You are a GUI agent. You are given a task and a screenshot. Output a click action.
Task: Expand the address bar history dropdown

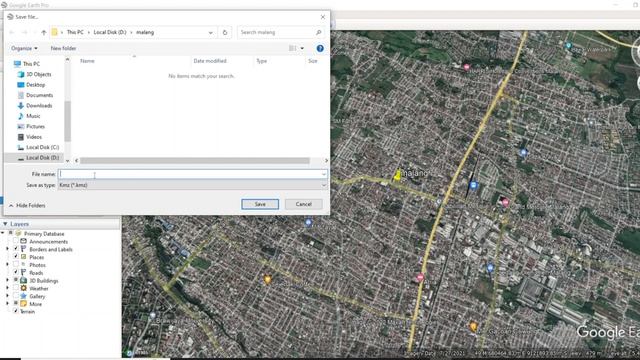(x=211, y=32)
